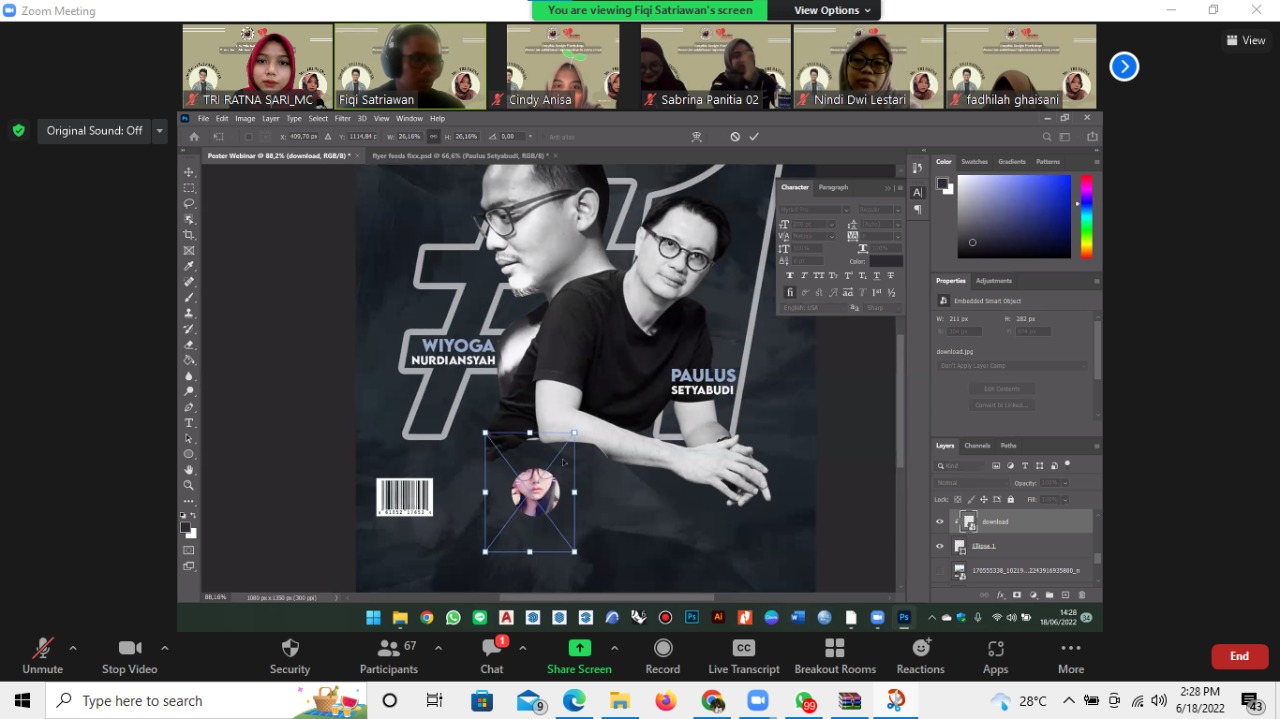Image resolution: width=1280 pixels, height=719 pixels.
Task: Open the Photoshop Layer menu
Action: point(271,118)
